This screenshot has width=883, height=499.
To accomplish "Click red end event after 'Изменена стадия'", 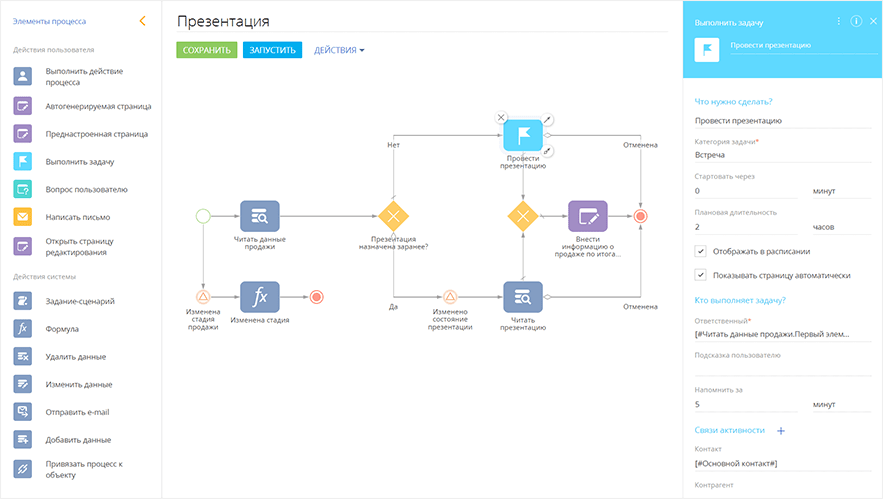I will 316,297.
